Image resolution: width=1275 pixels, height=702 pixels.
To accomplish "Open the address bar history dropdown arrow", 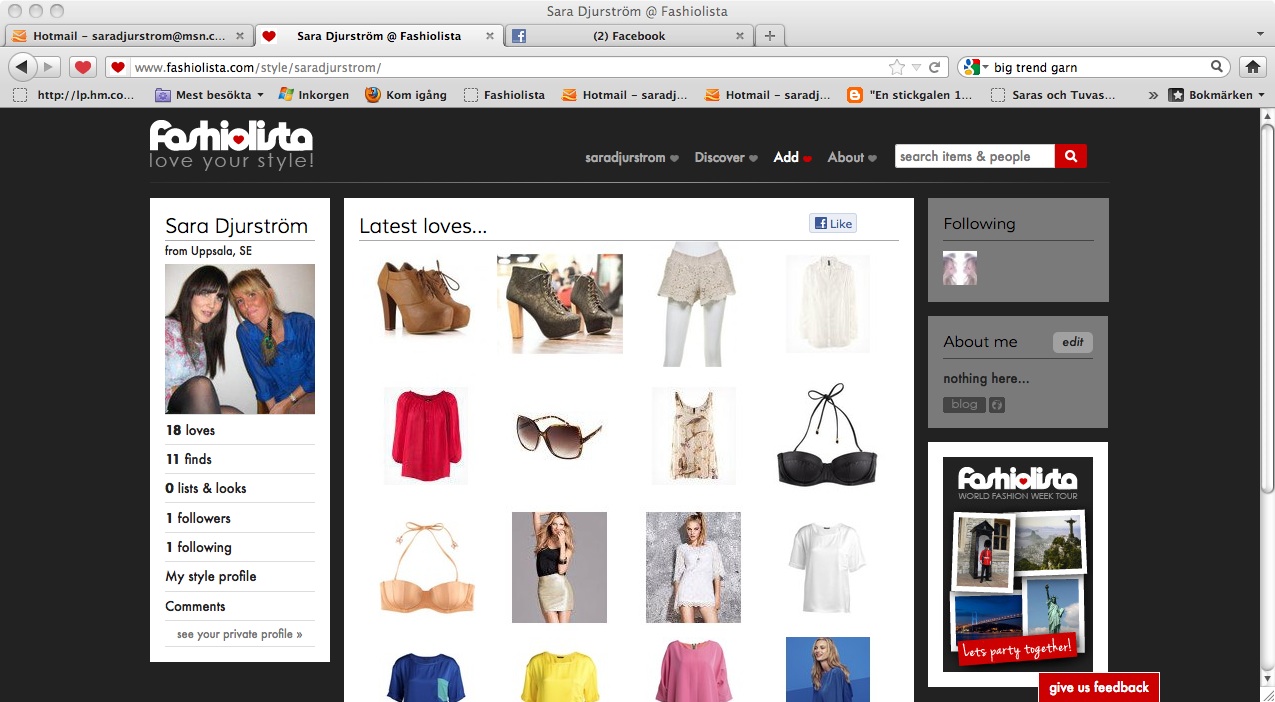I will 916,67.
